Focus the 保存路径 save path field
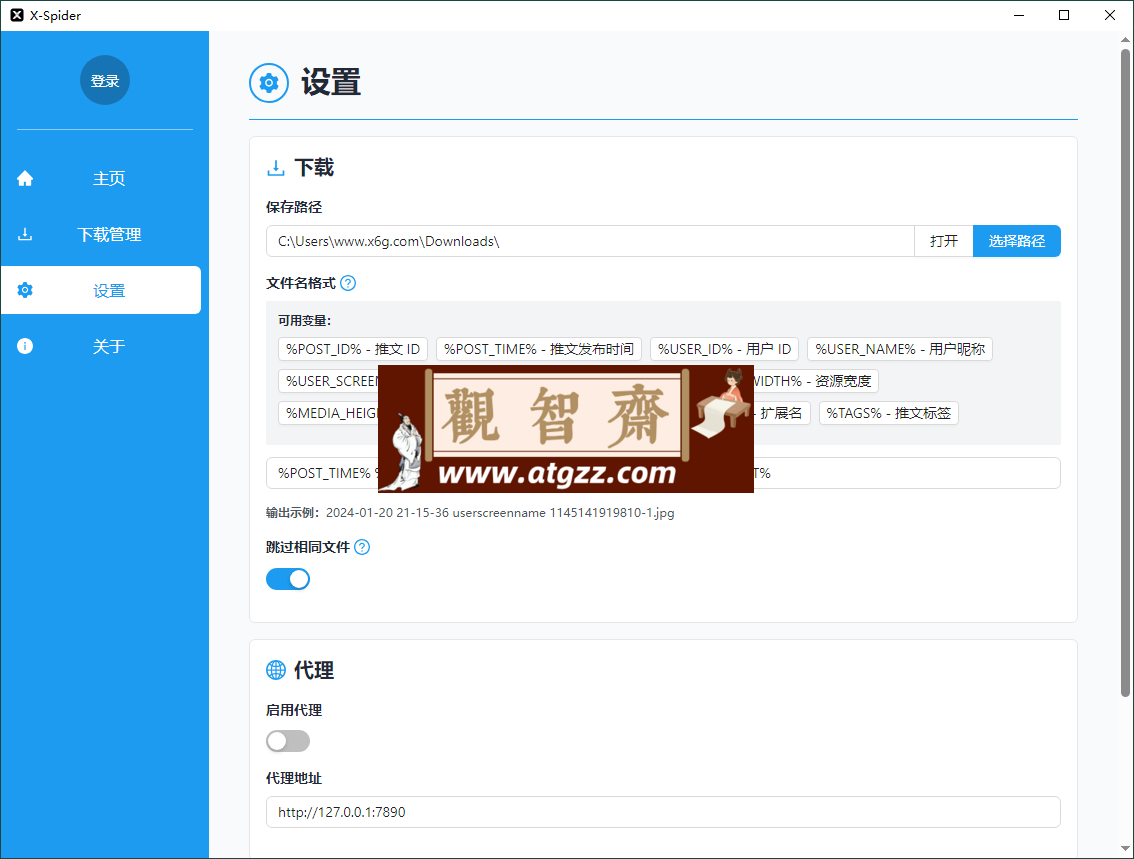Image resolution: width=1134 pixels, height=859 pixels. tap(590, 241)
